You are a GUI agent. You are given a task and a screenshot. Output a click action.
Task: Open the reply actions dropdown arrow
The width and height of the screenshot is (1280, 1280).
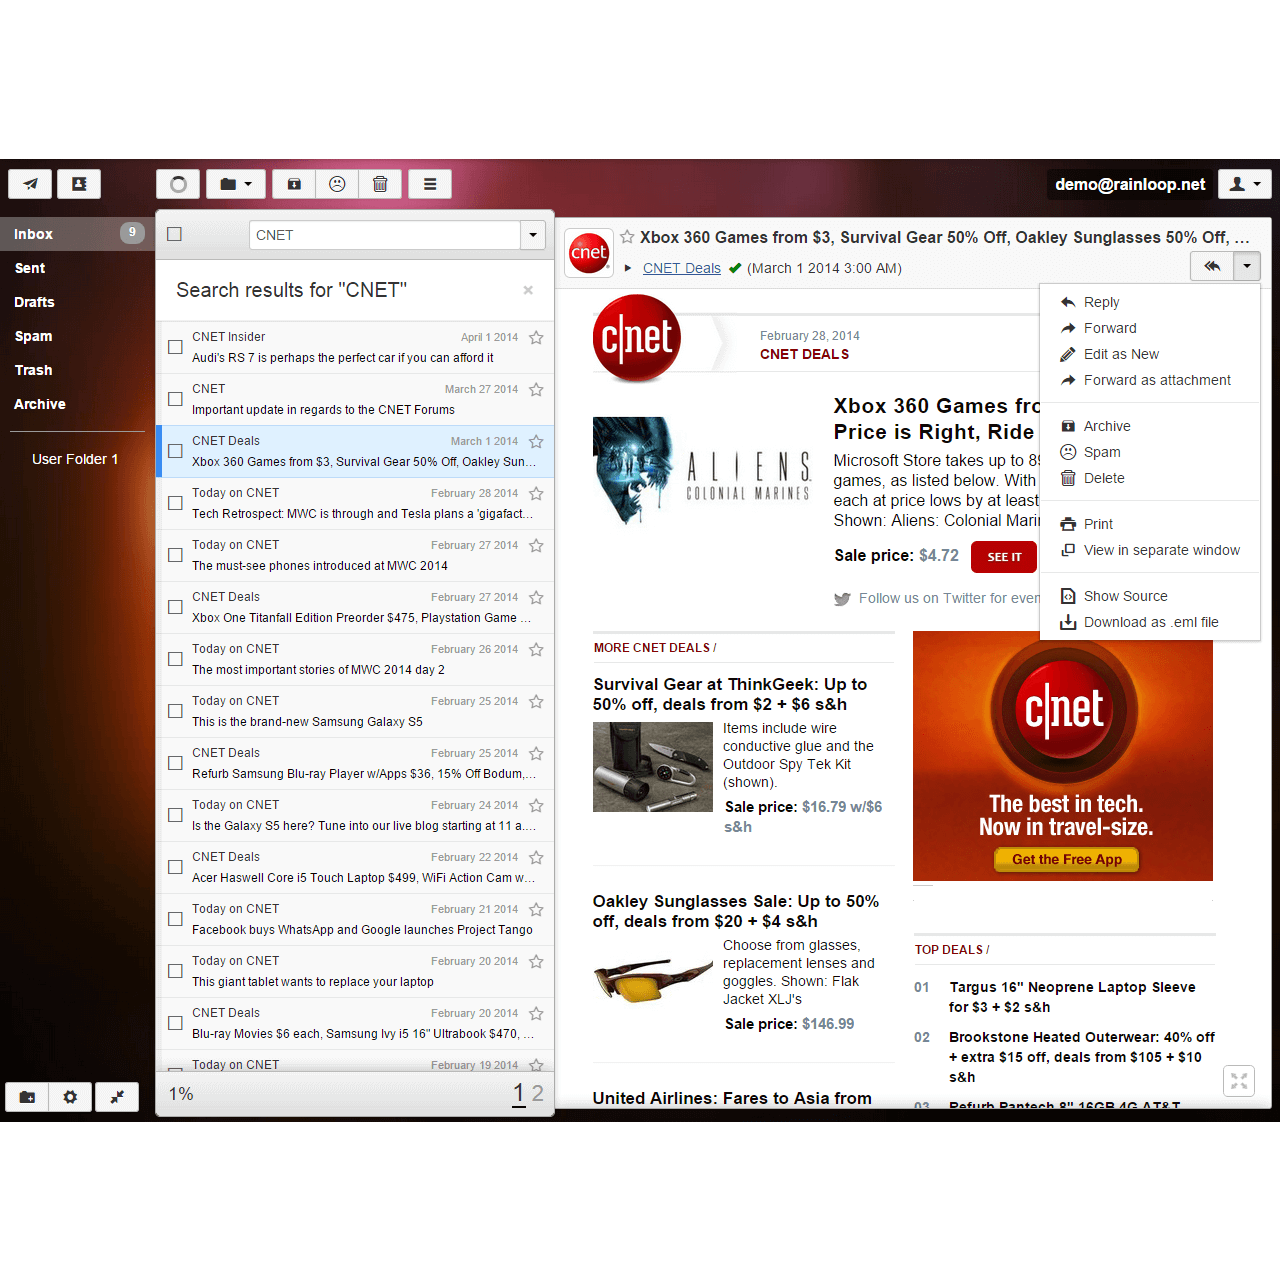(x=1247, y=266)
